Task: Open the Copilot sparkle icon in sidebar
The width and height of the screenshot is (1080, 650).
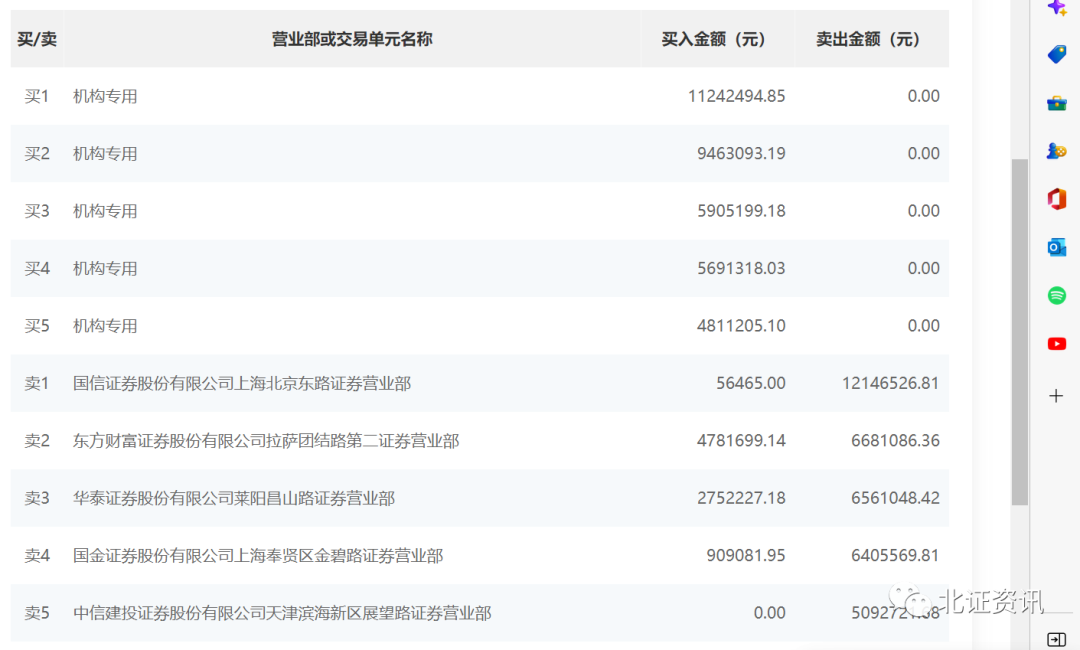Action: pos(1057,8)
